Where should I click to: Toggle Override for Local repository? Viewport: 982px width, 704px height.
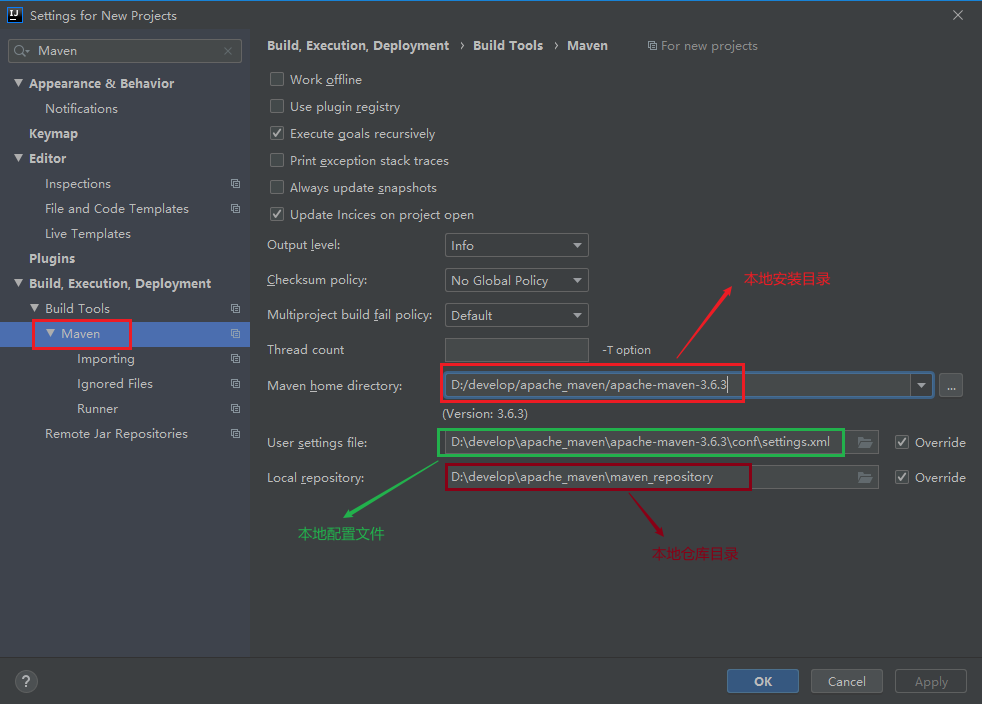[x=902, y=477]
